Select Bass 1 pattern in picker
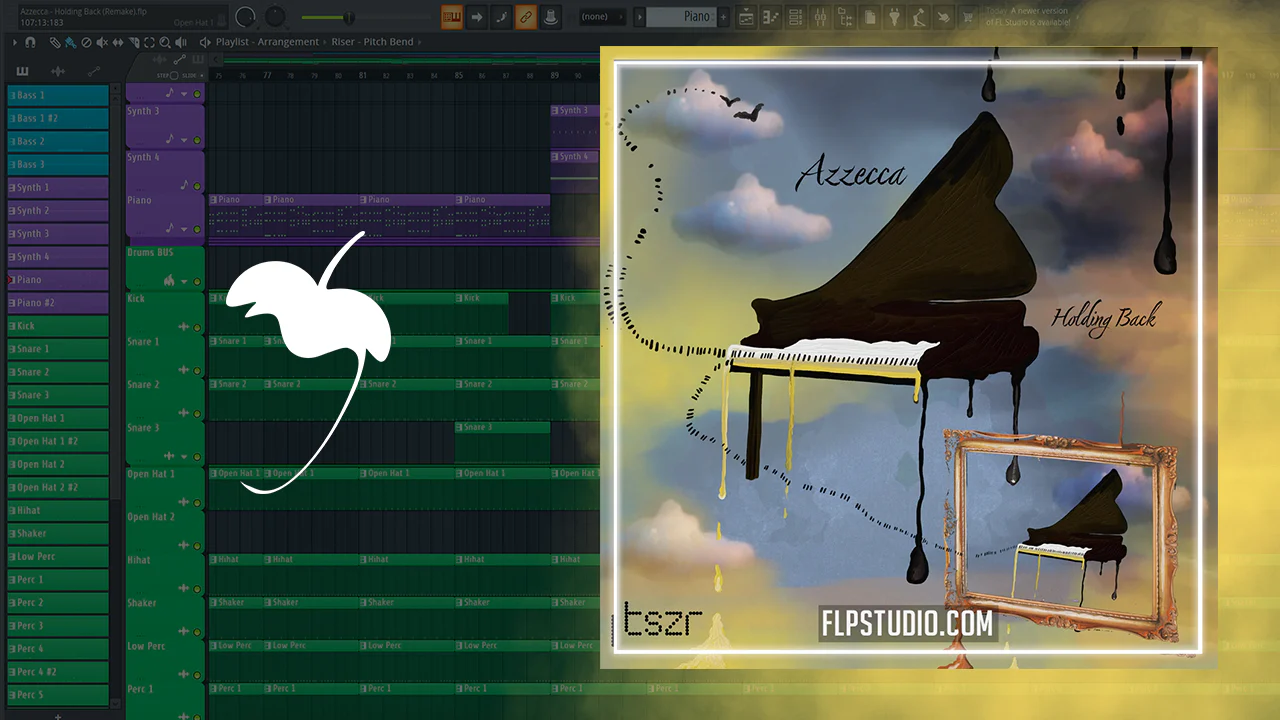This screenshot has width=1280, height=720. tap(58, 95)
